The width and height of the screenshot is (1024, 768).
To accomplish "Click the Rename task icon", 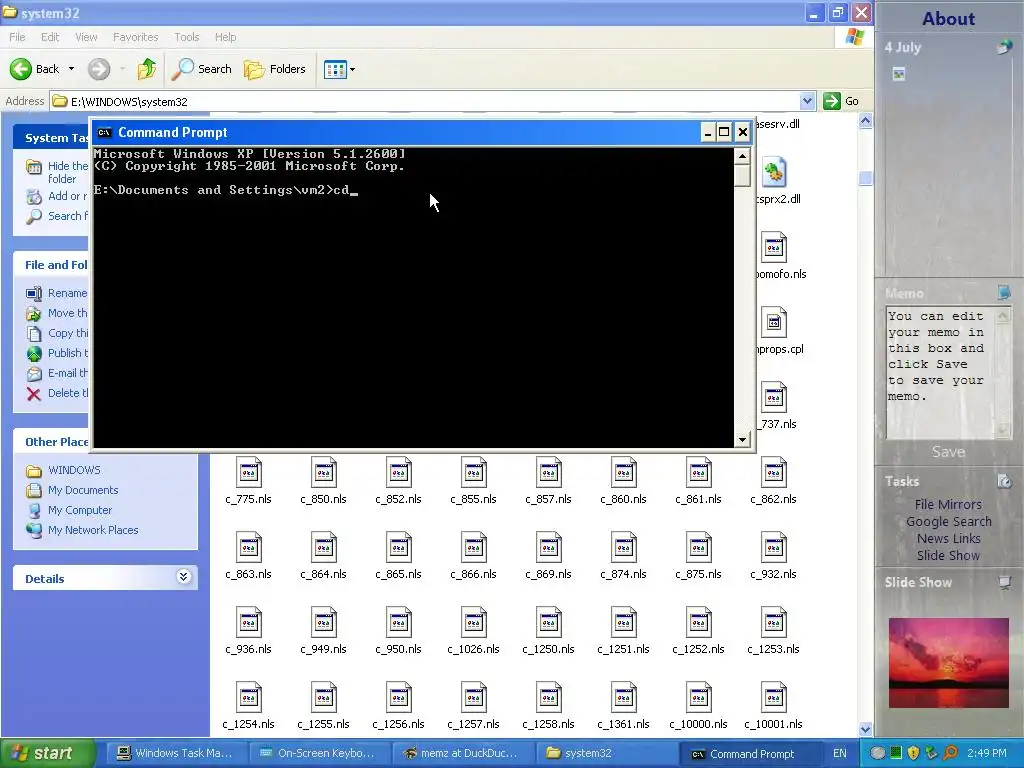I will [x=33, y=294].
